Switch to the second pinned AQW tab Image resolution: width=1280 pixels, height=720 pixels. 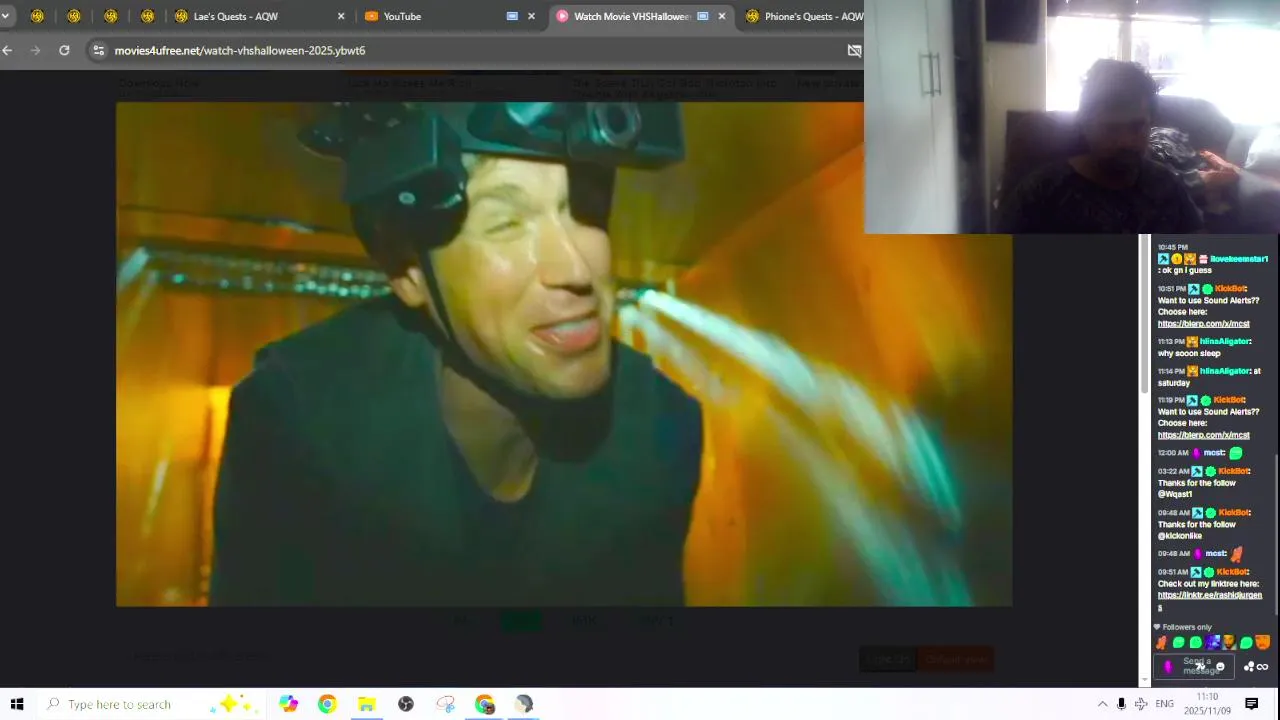(x=74, y=16)
